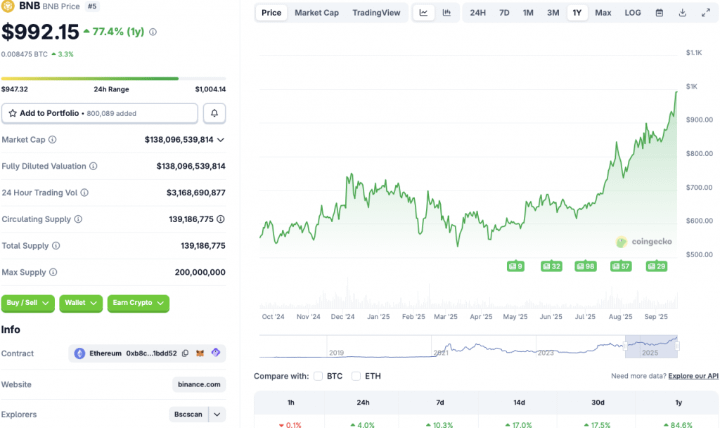
Task: Click the price alert bell icon
Action: point(214,113)
